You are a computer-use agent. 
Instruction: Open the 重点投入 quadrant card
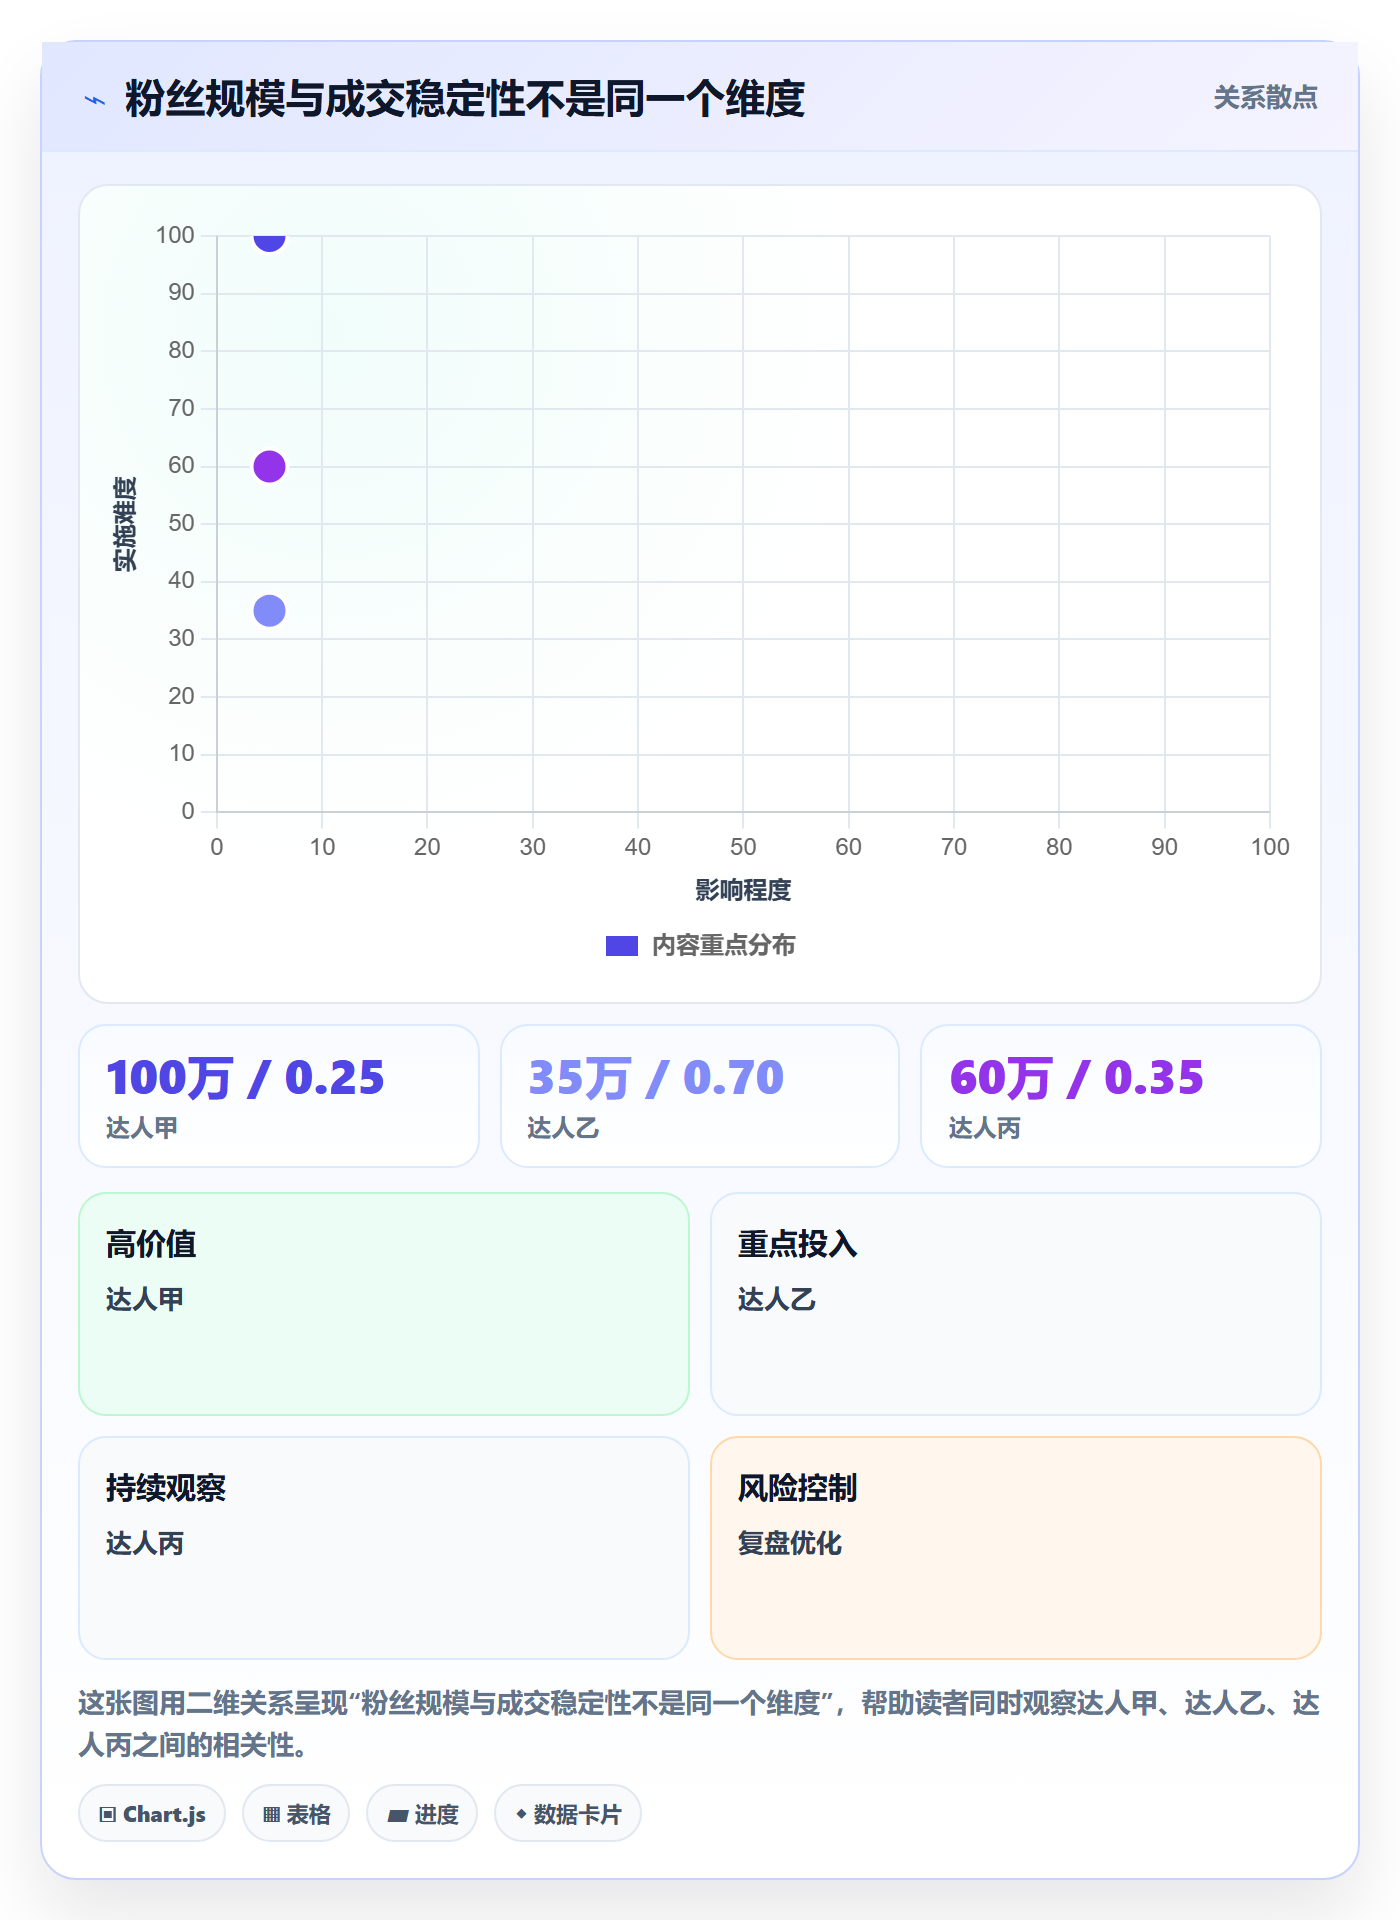coord(1016,1304)
